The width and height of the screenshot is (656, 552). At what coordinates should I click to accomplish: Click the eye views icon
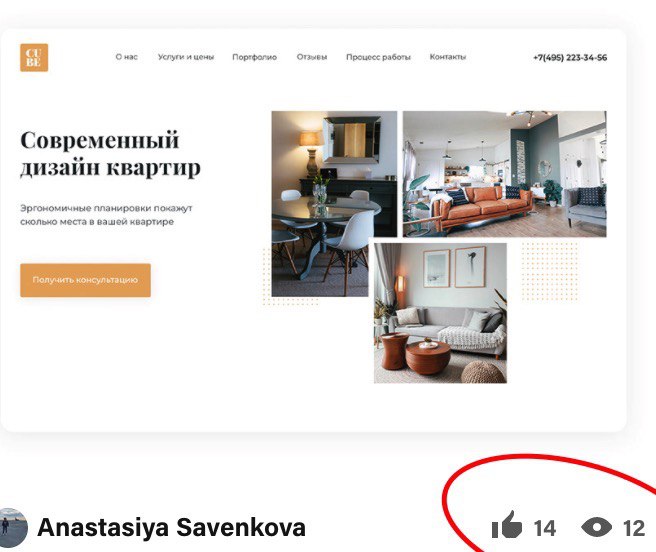coord(596,526)
